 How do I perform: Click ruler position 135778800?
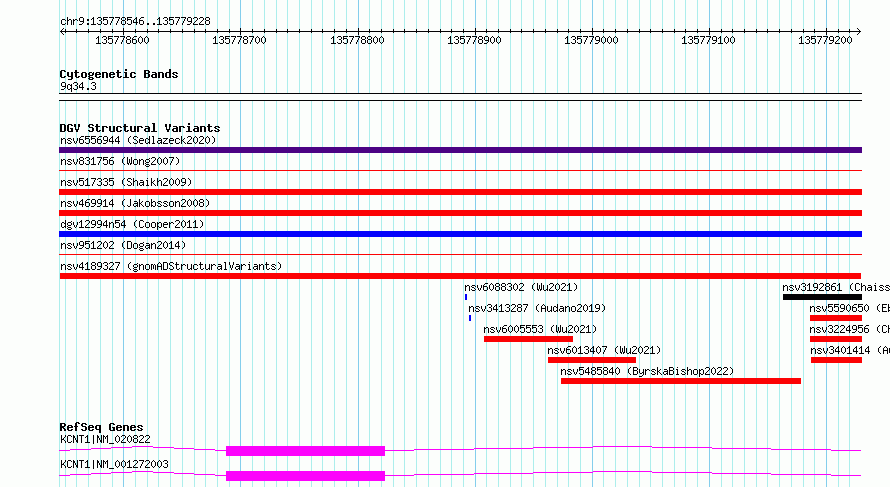[x=357, y=40]
